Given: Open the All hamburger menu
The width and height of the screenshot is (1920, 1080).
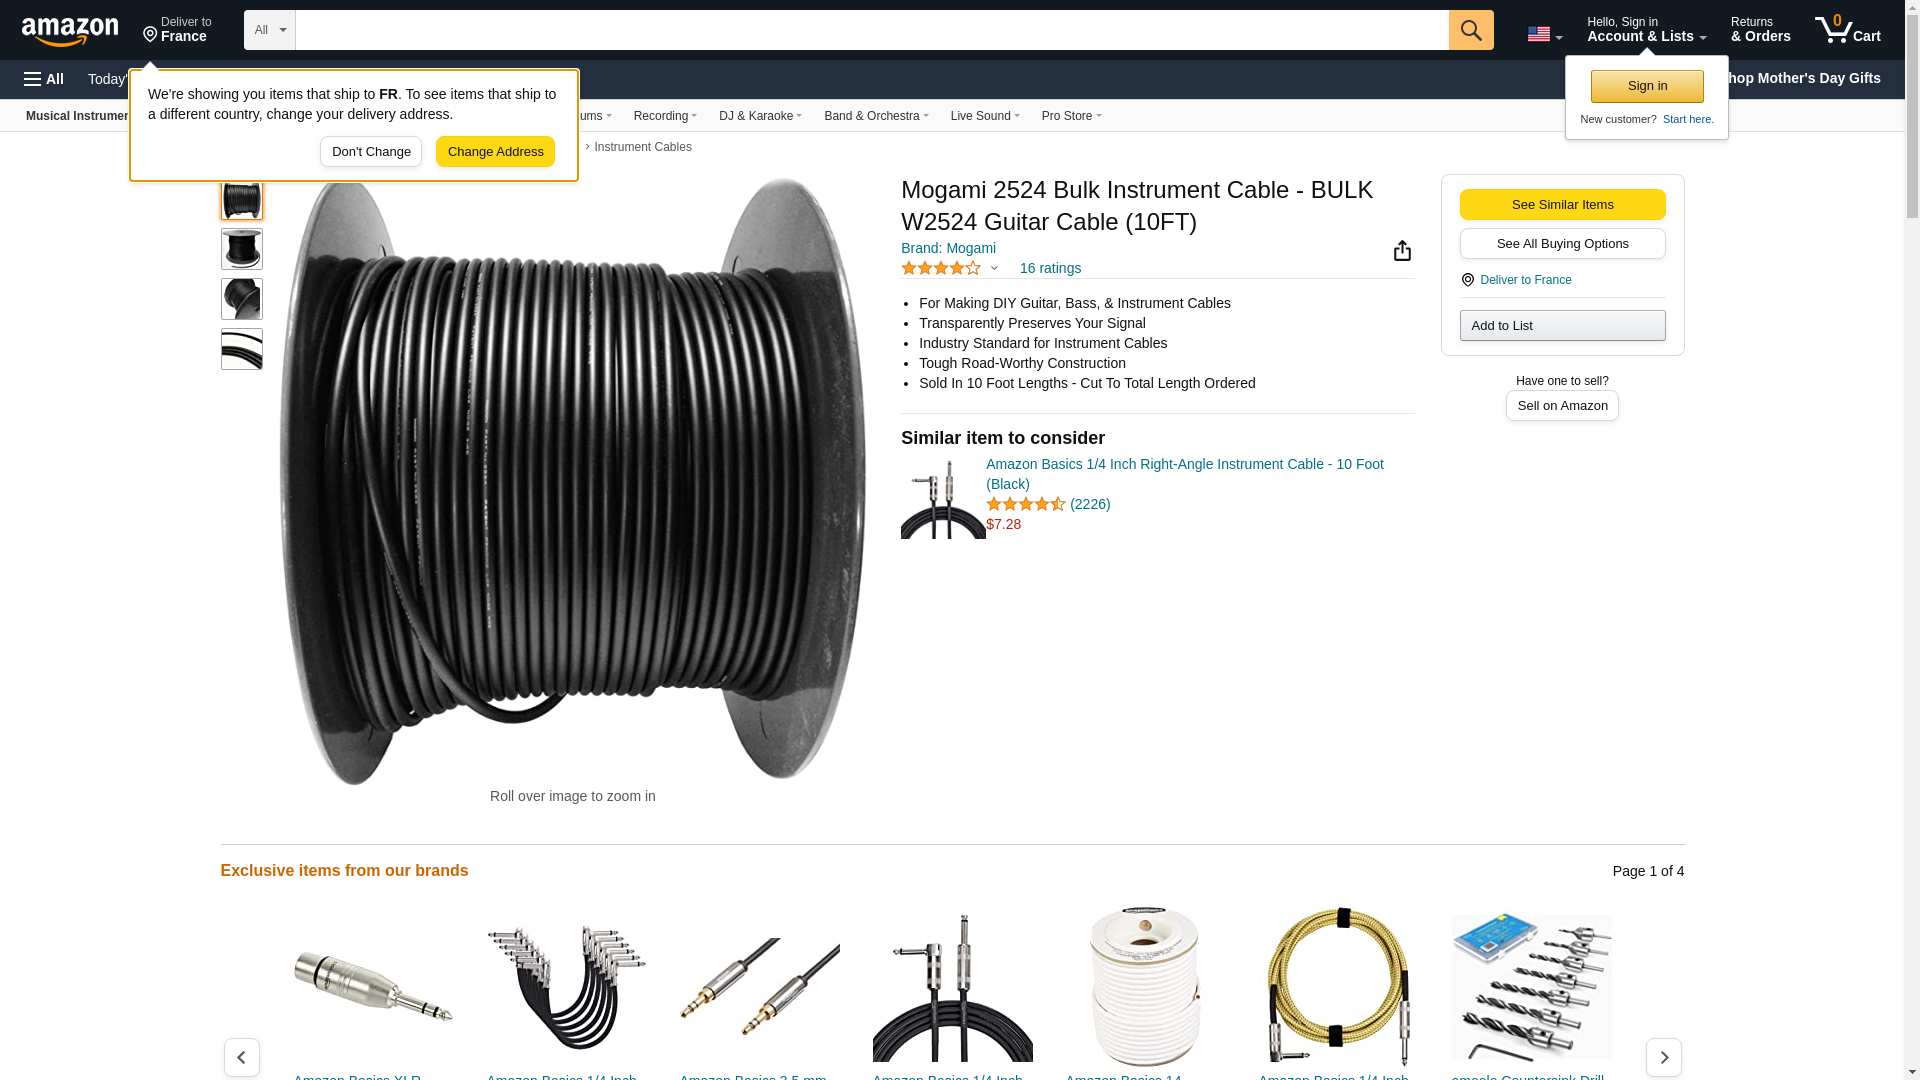Looking at the screenshot, I should click(44, 79).
